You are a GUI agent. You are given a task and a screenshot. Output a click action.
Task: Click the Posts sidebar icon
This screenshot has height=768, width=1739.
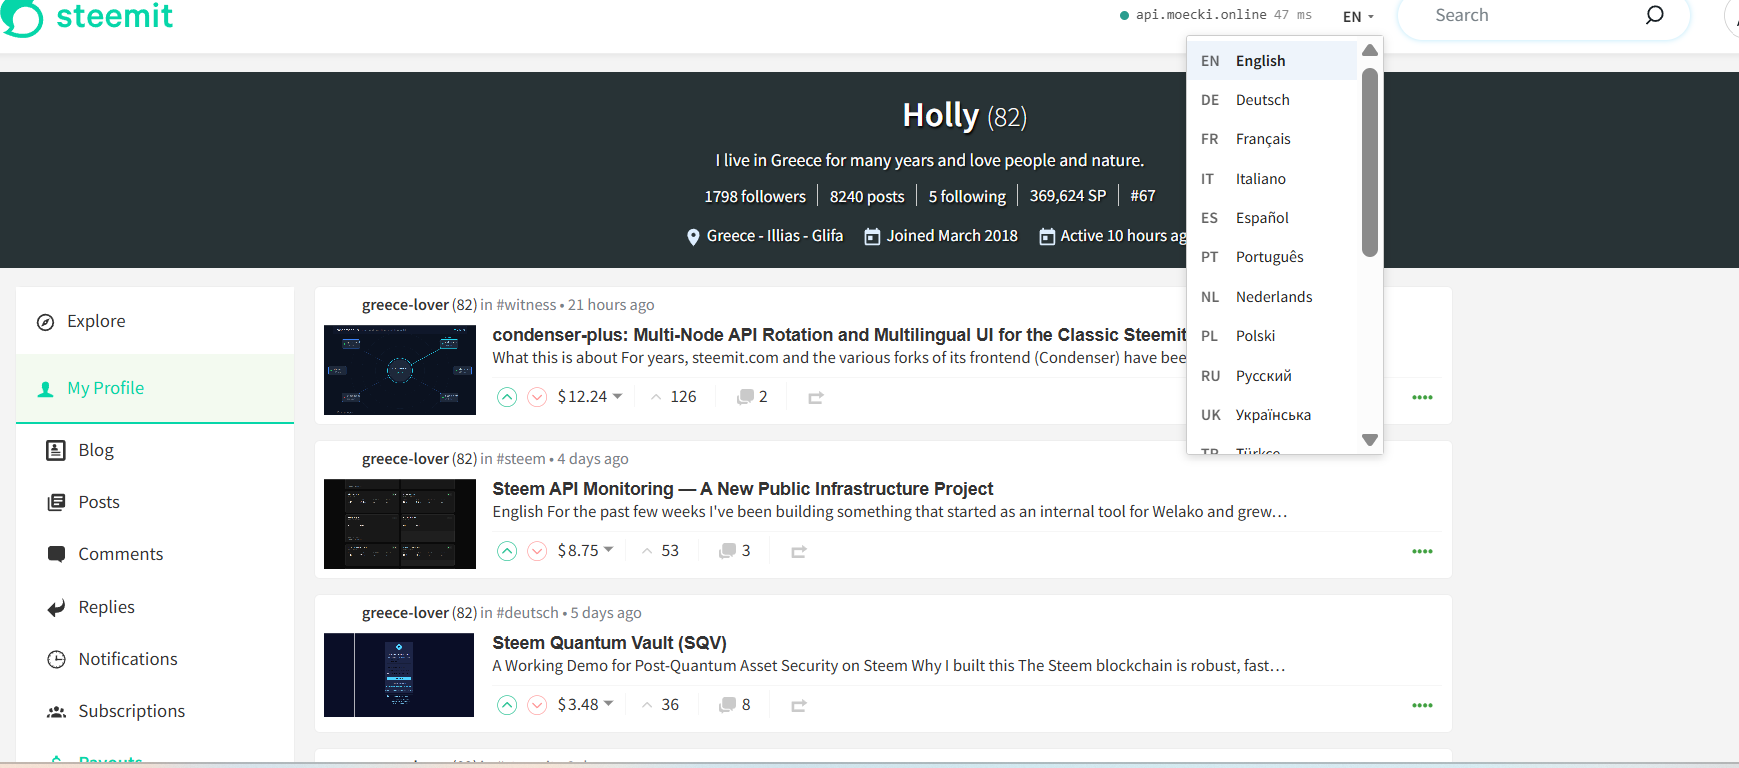pos(56,502)
